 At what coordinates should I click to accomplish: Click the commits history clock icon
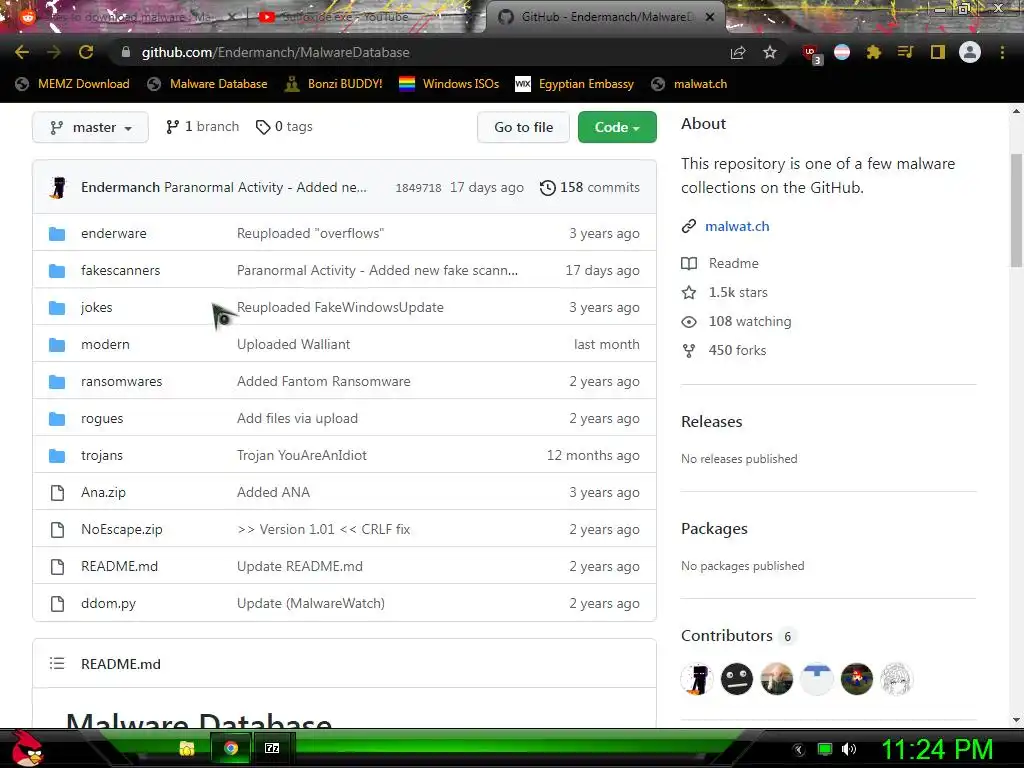(x=548, y=187)
